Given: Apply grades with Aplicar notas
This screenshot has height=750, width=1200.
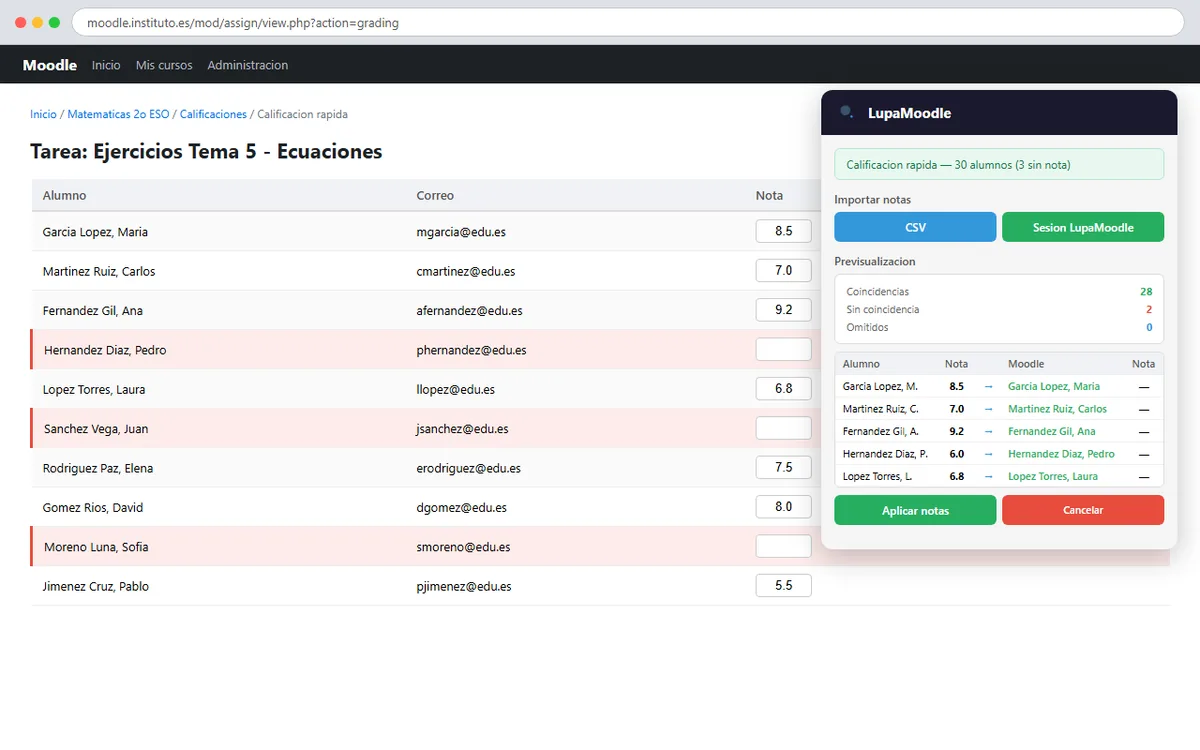Looking at the screenshot, I should pyautogui.click(x=915, y=510).
